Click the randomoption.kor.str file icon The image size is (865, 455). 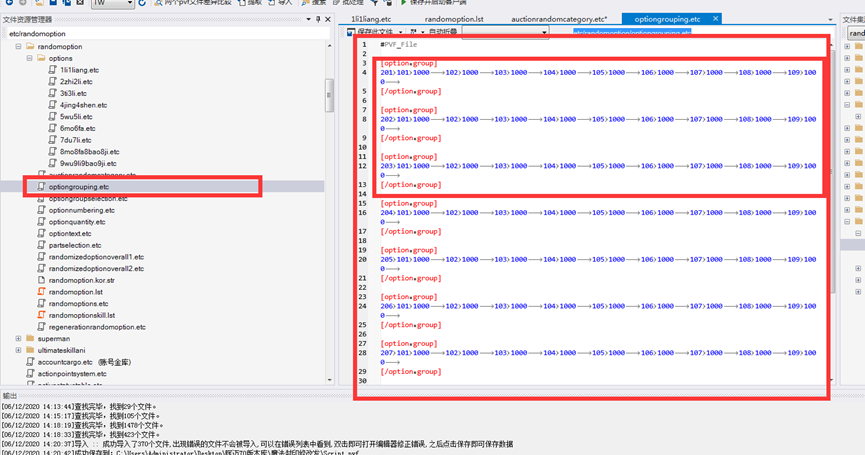[41, 280]
